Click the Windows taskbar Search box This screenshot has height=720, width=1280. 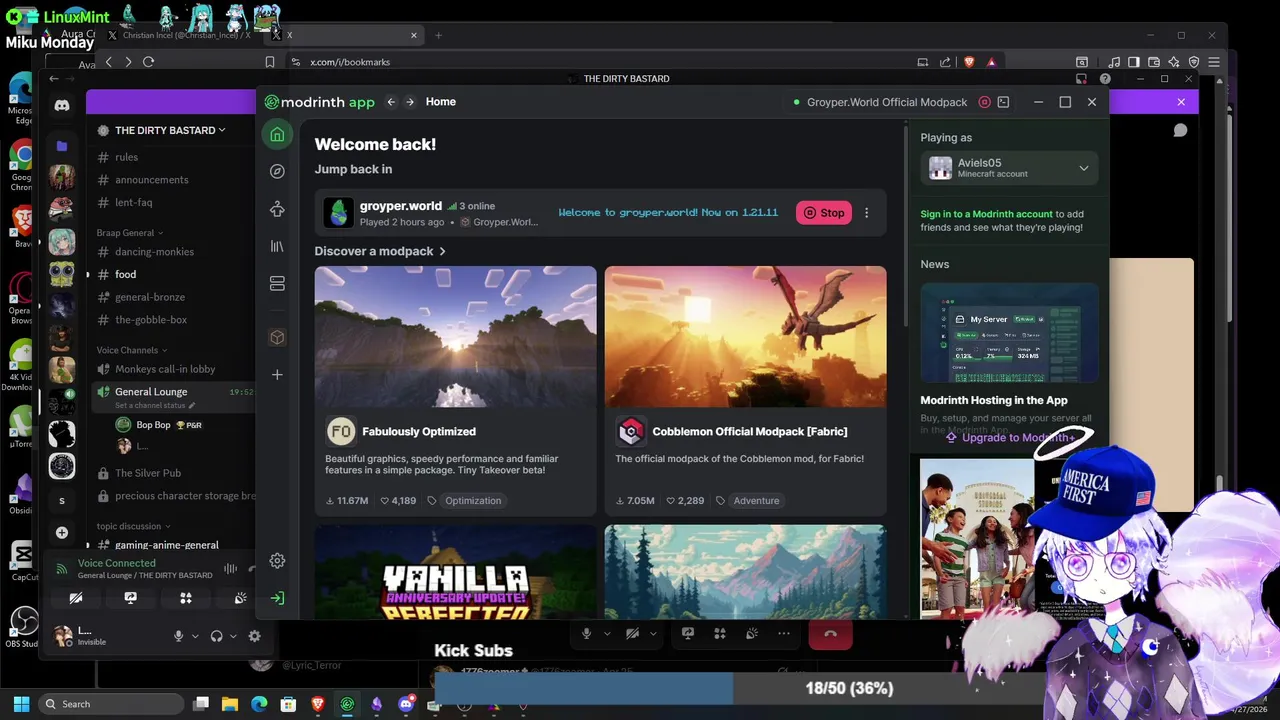tap(111, 704)
